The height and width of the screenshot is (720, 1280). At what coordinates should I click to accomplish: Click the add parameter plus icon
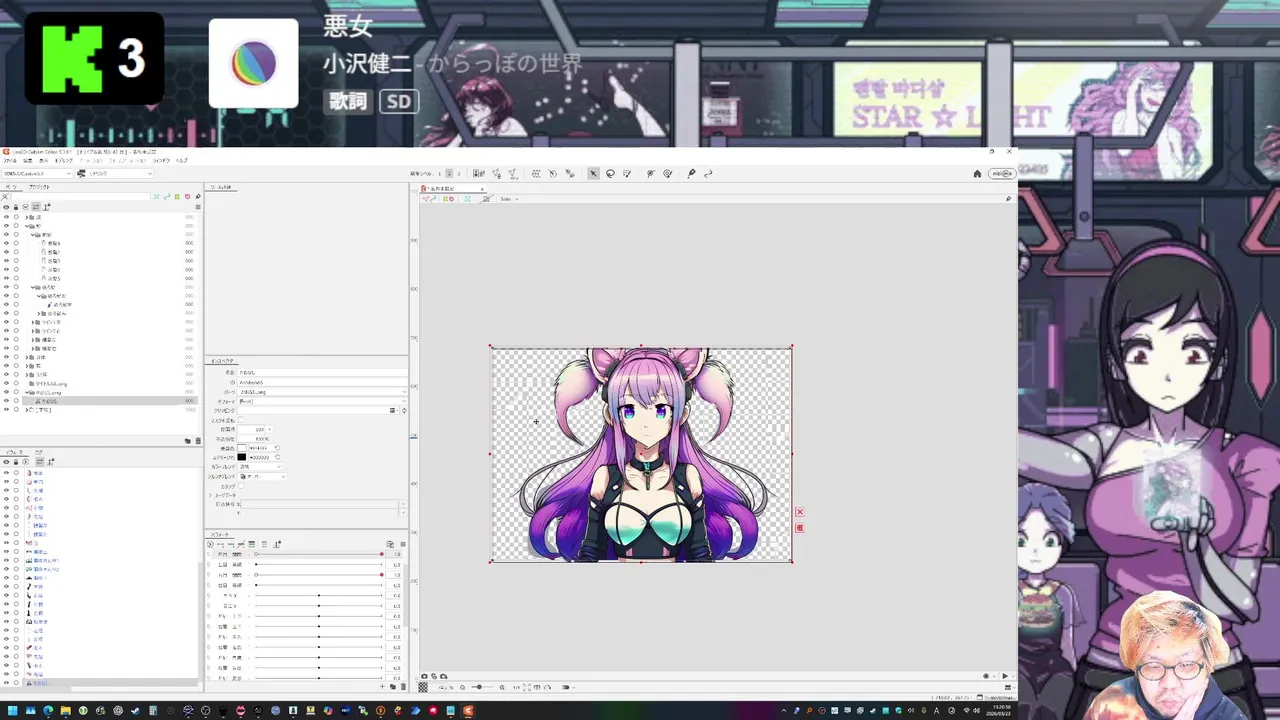click(x=382, y=686)
